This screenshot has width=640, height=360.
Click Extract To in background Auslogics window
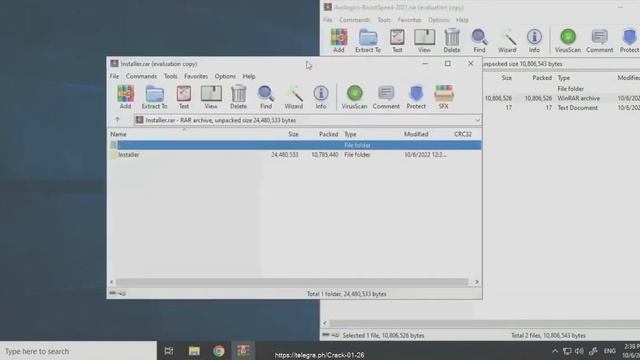click(368, 41)
